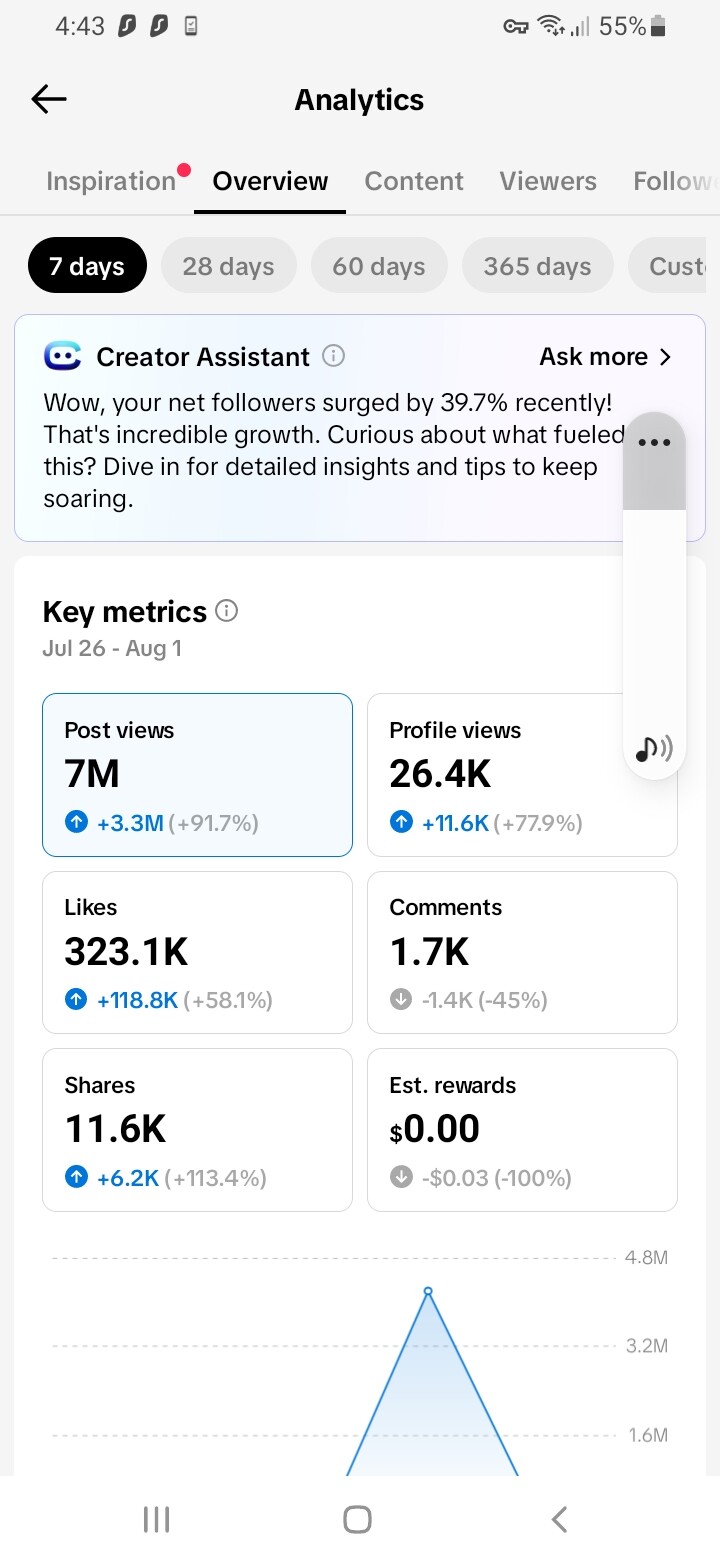Tap Key metrics info icon

(227, 611)
